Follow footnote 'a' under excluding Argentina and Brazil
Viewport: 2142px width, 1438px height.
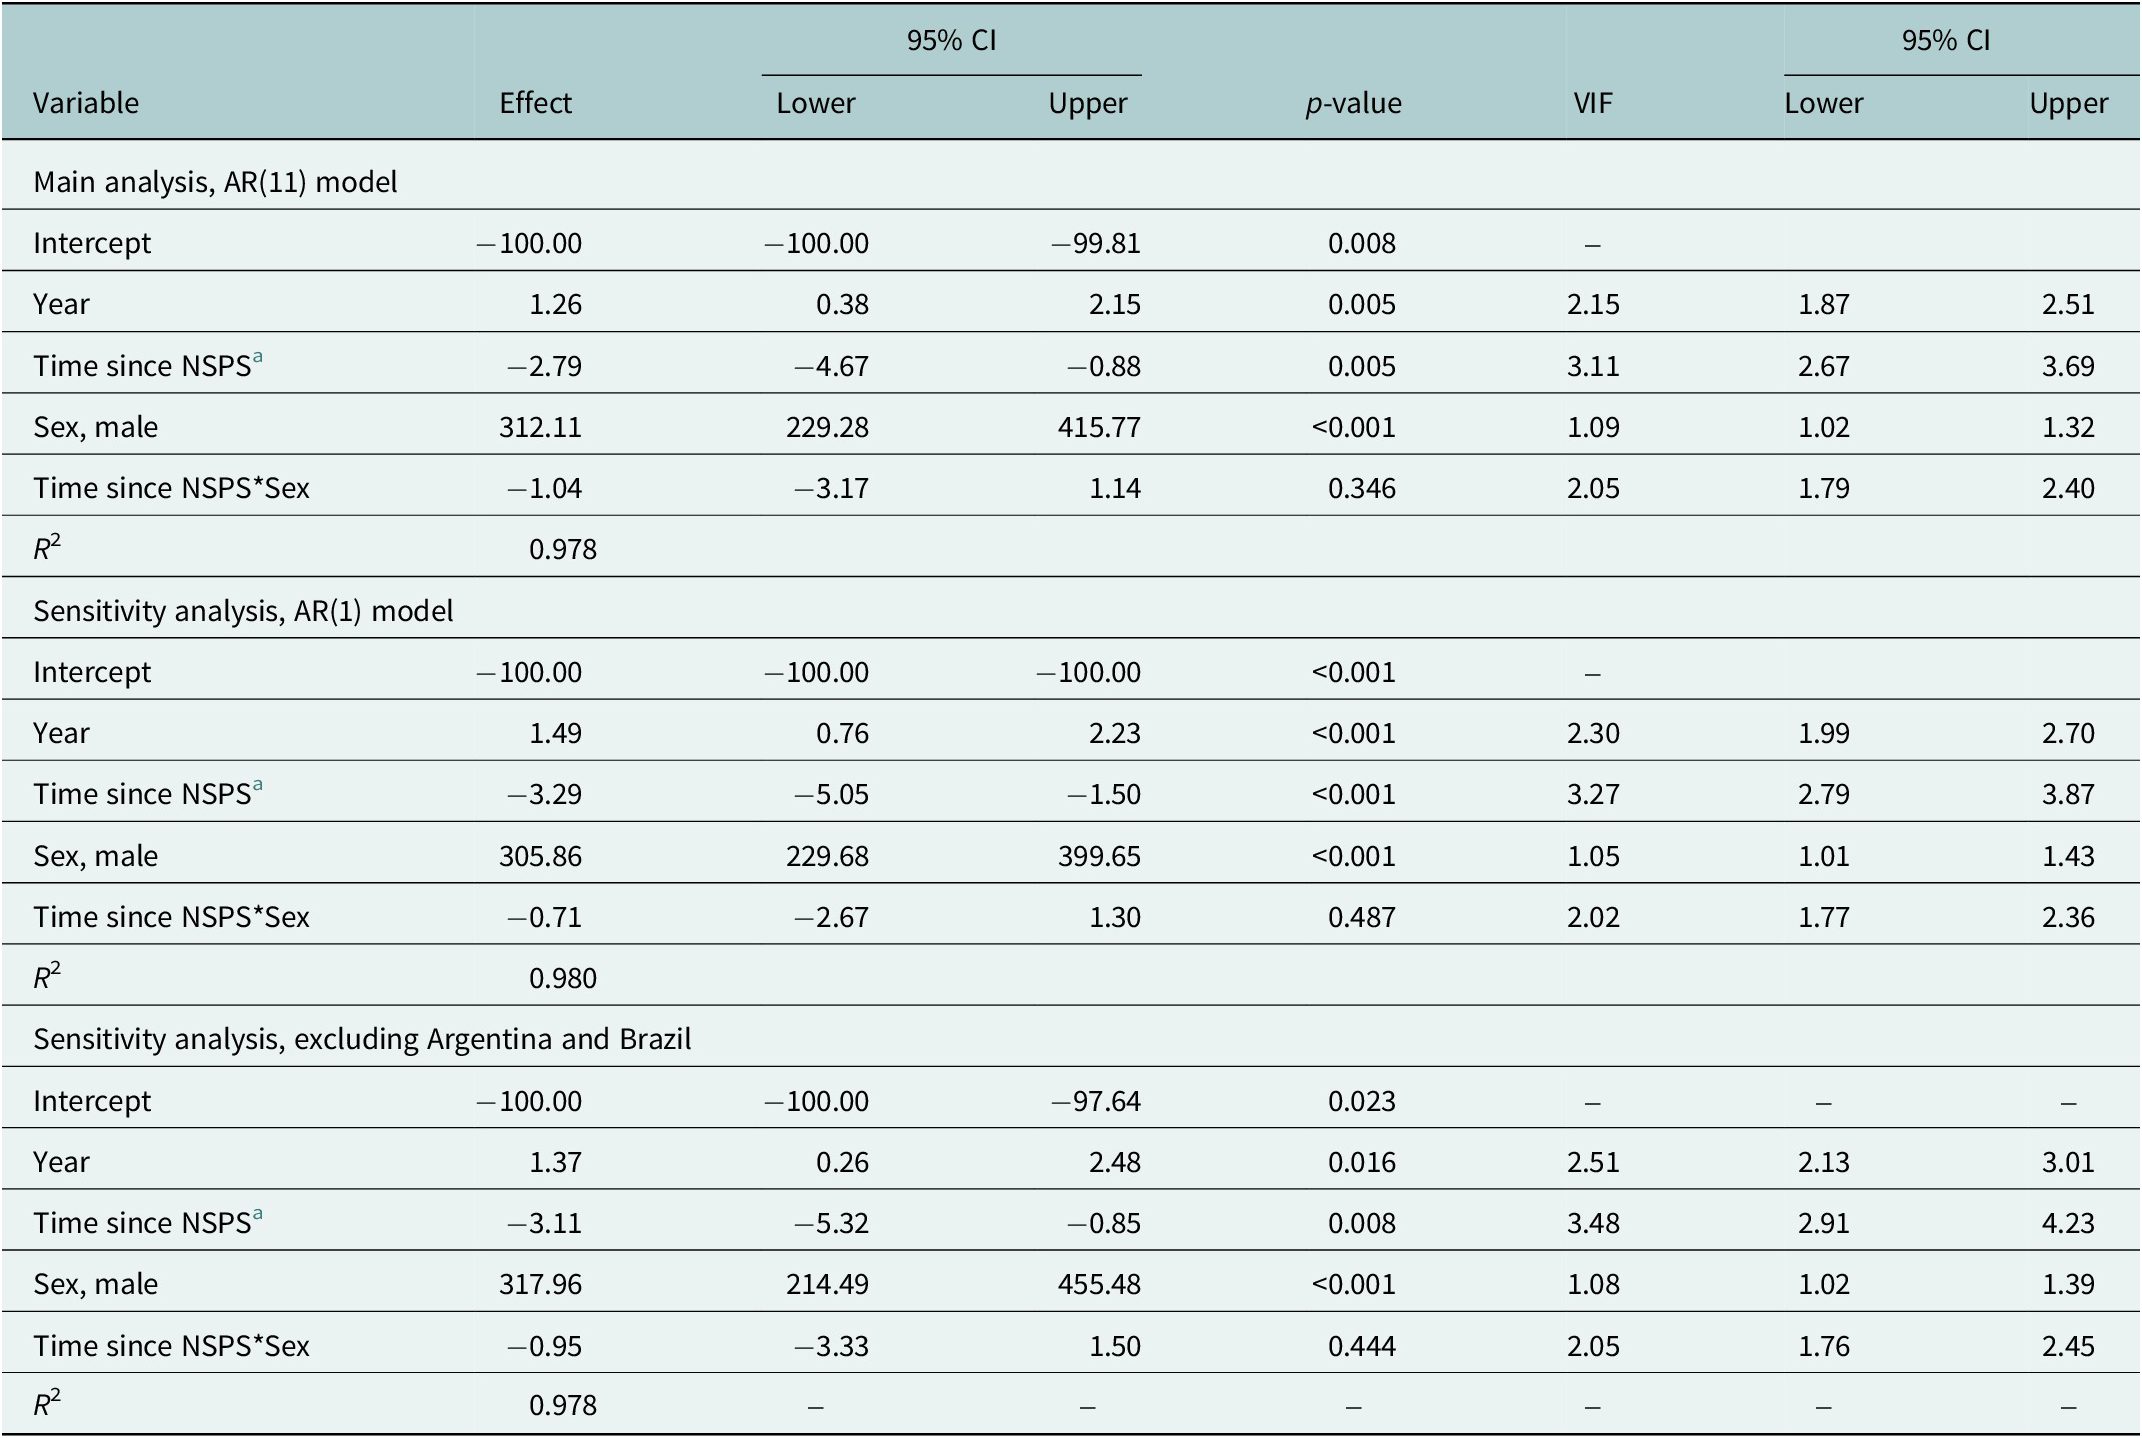click(x=258, y=1215)
